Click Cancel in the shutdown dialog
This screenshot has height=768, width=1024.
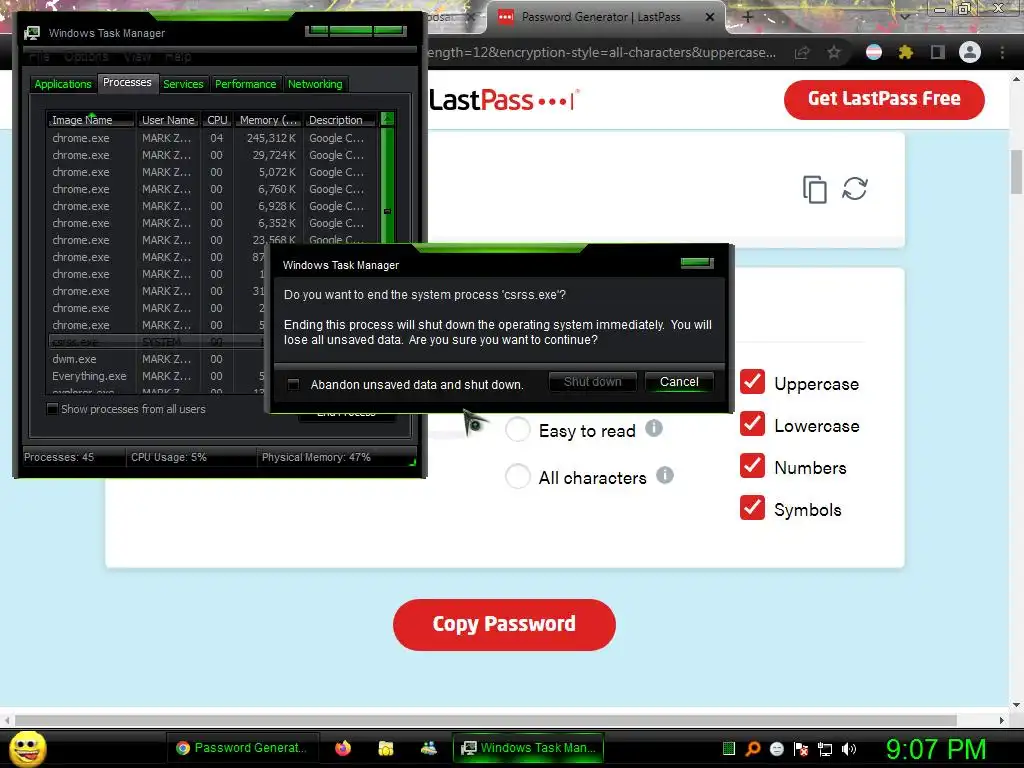(679, 382)
